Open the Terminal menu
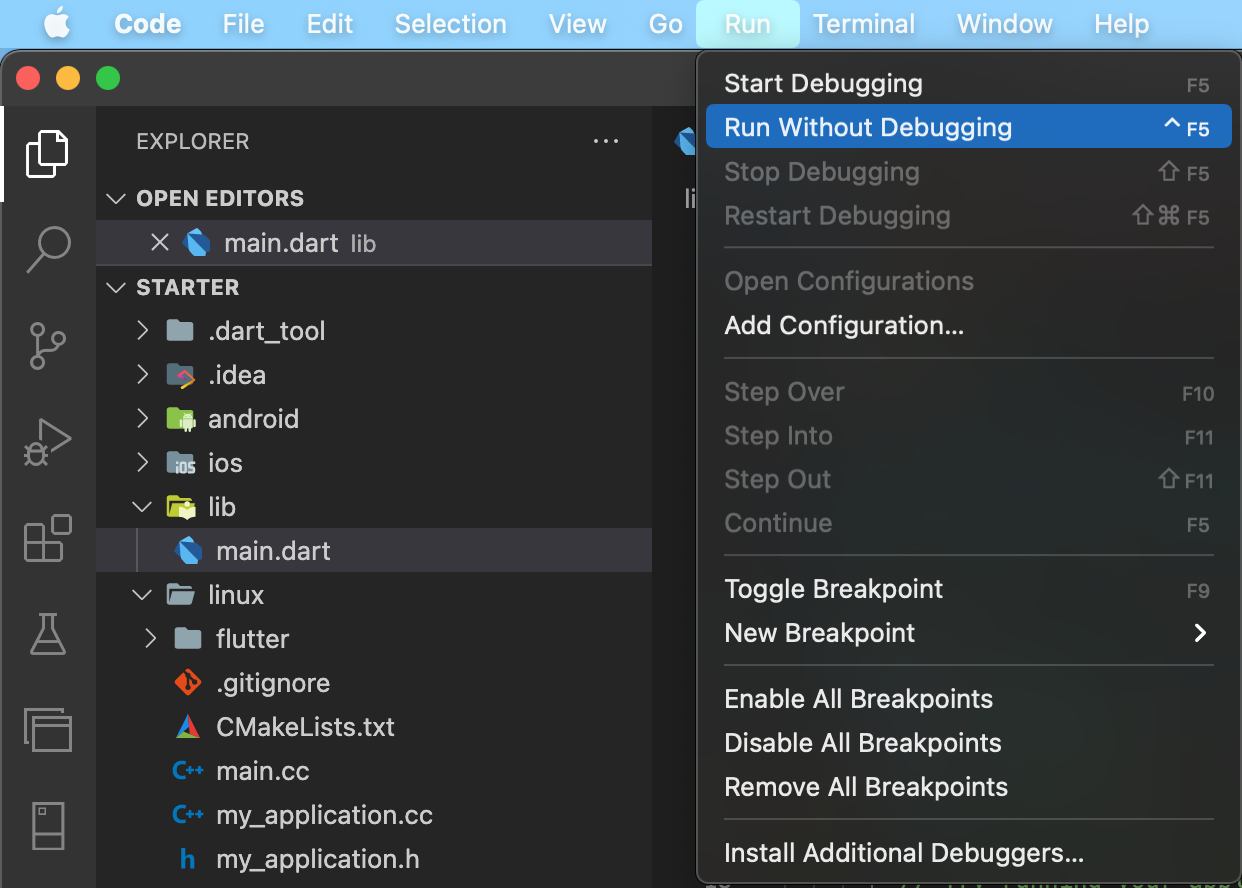Image resolution: width=1242 pixels, height=888 pixels. click(865, 24)
